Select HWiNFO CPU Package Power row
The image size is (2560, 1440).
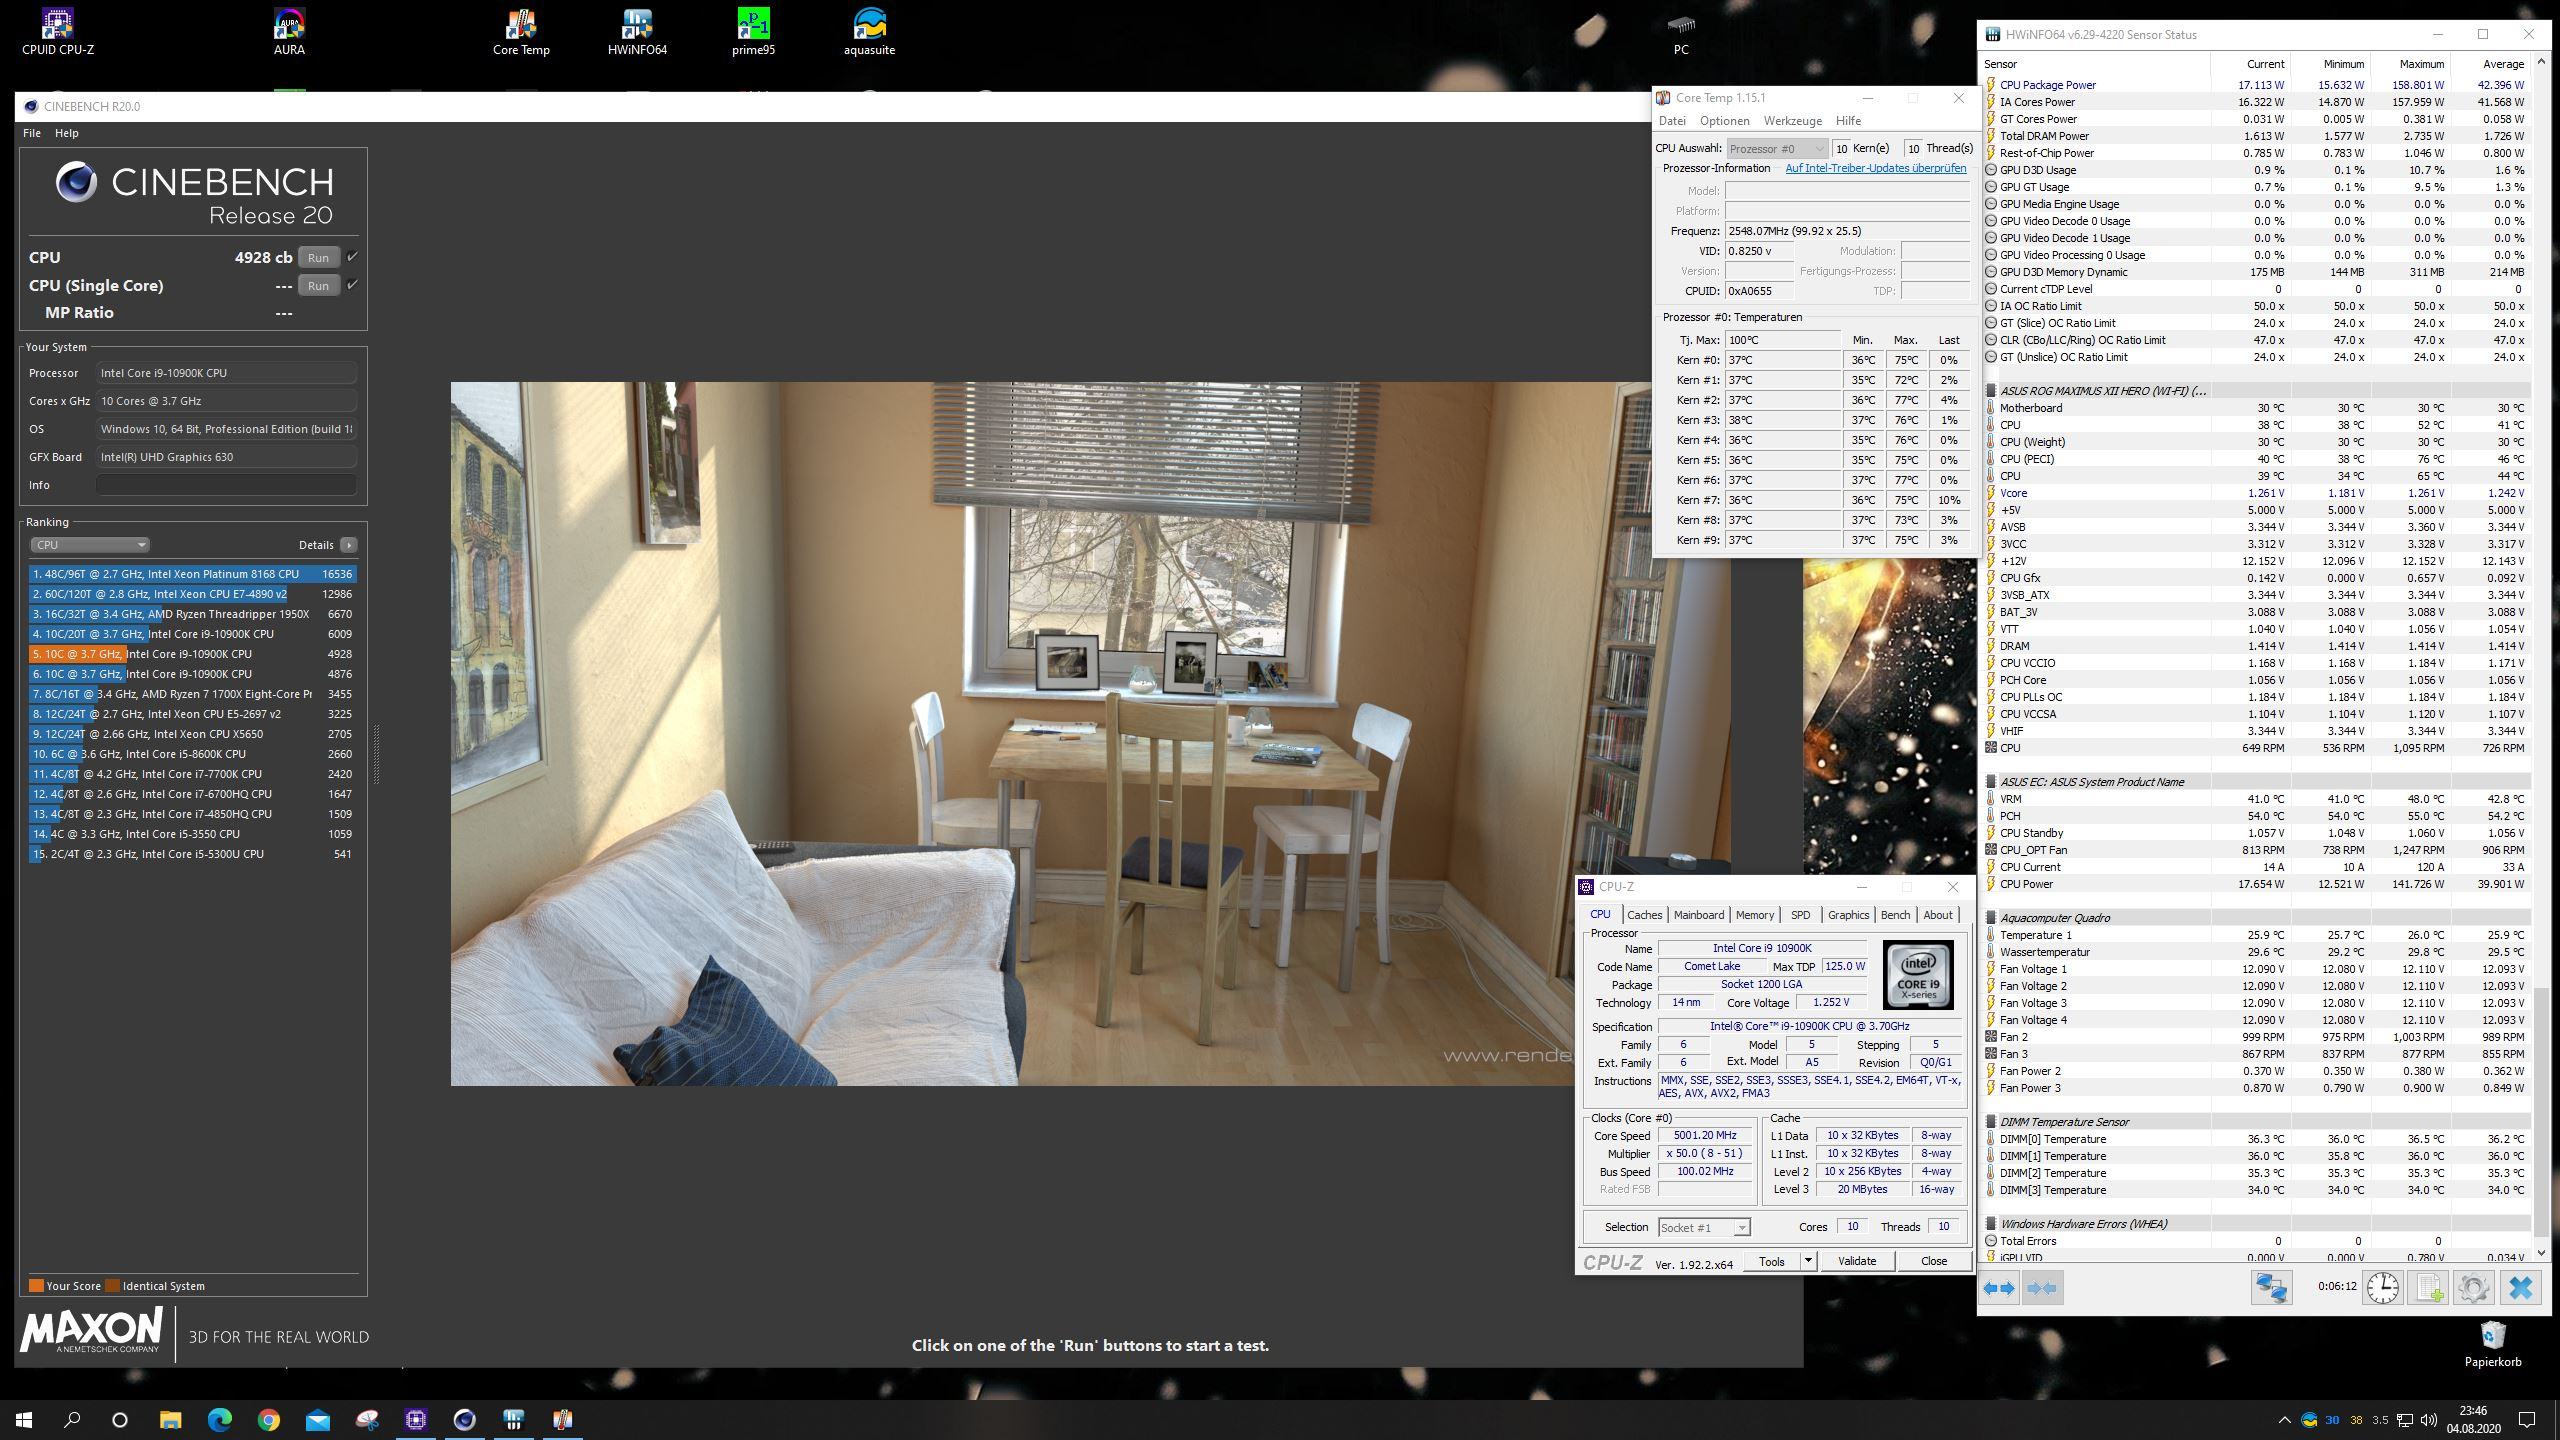[2255, 85]
